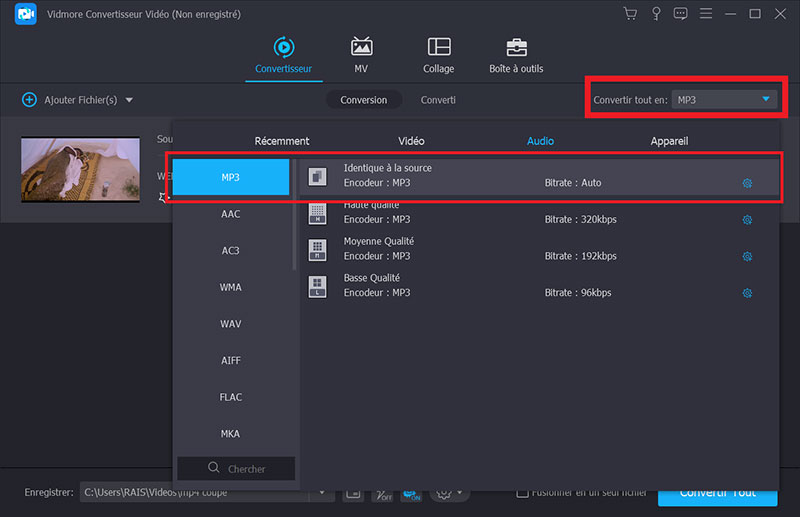The image size is (800, 517).
Task: Switch to the Vidéo format tab
Action: pos(411,141)
